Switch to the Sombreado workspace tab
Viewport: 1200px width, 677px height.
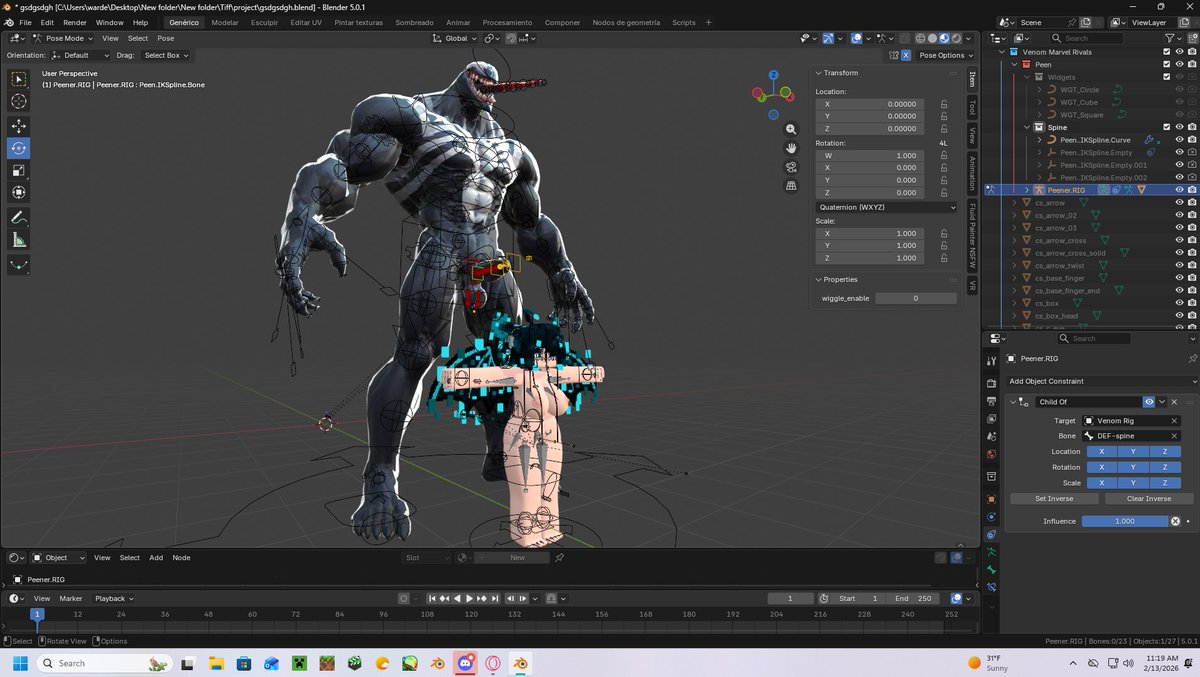click(414, 22)
